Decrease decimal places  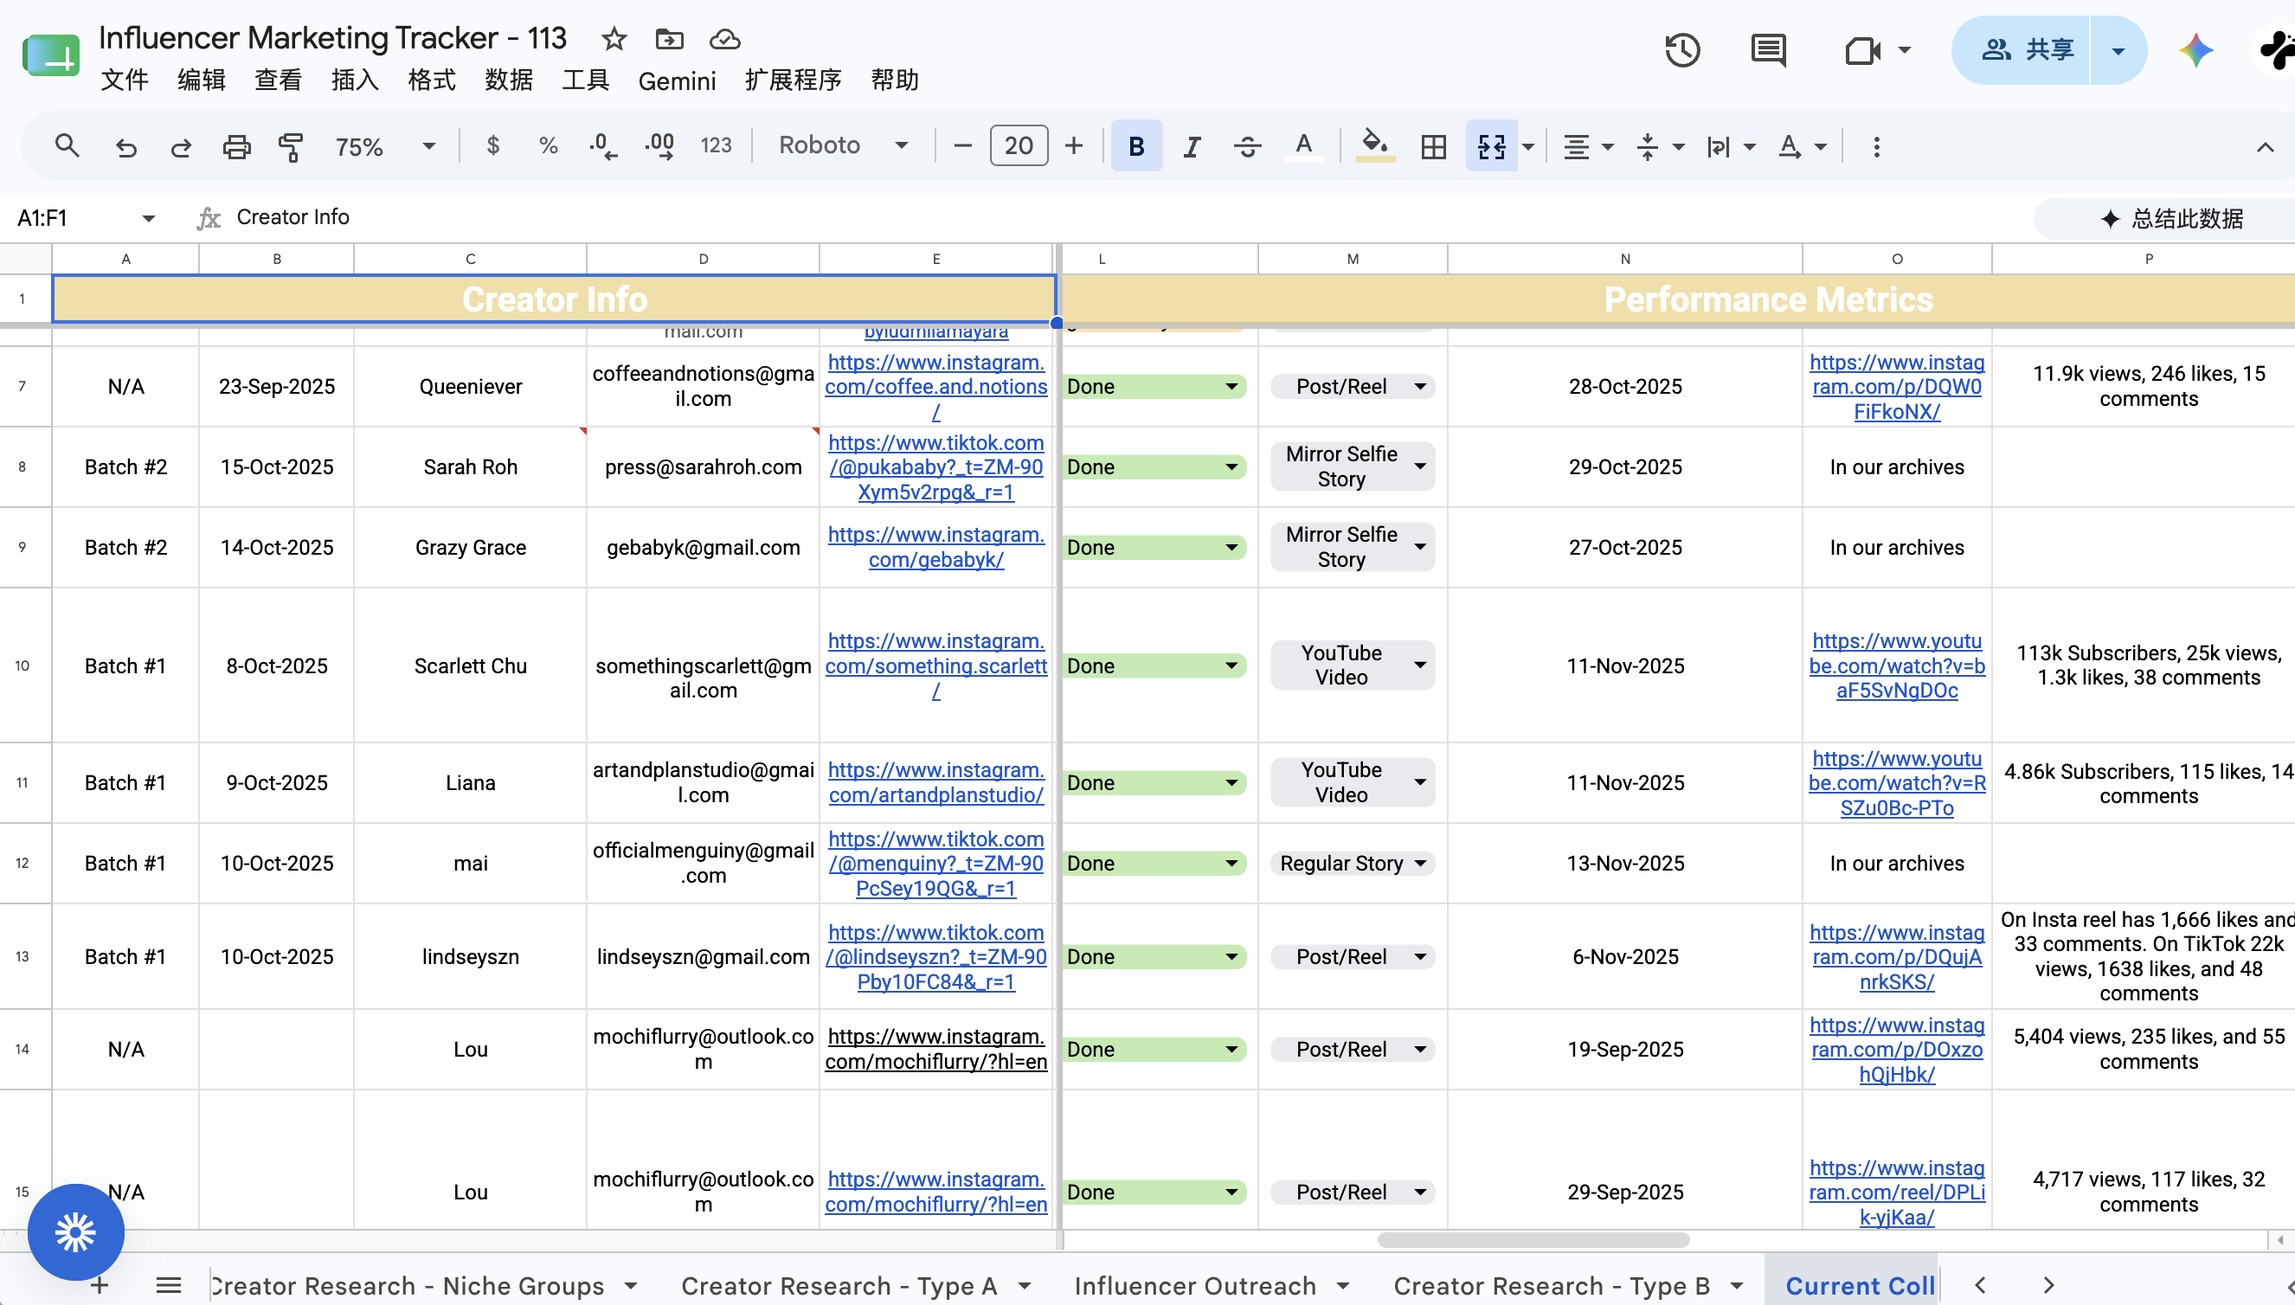point(603,146)
